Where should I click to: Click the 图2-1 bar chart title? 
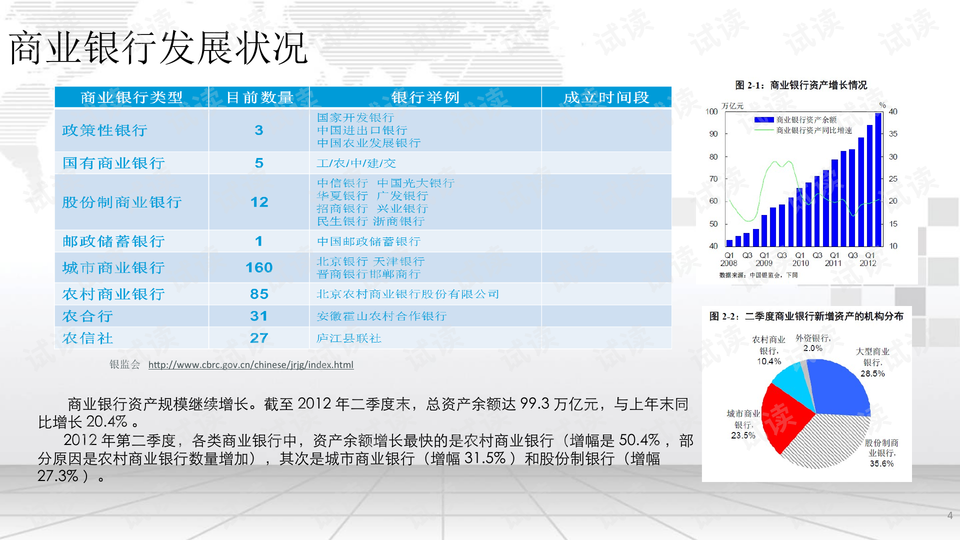800,85
